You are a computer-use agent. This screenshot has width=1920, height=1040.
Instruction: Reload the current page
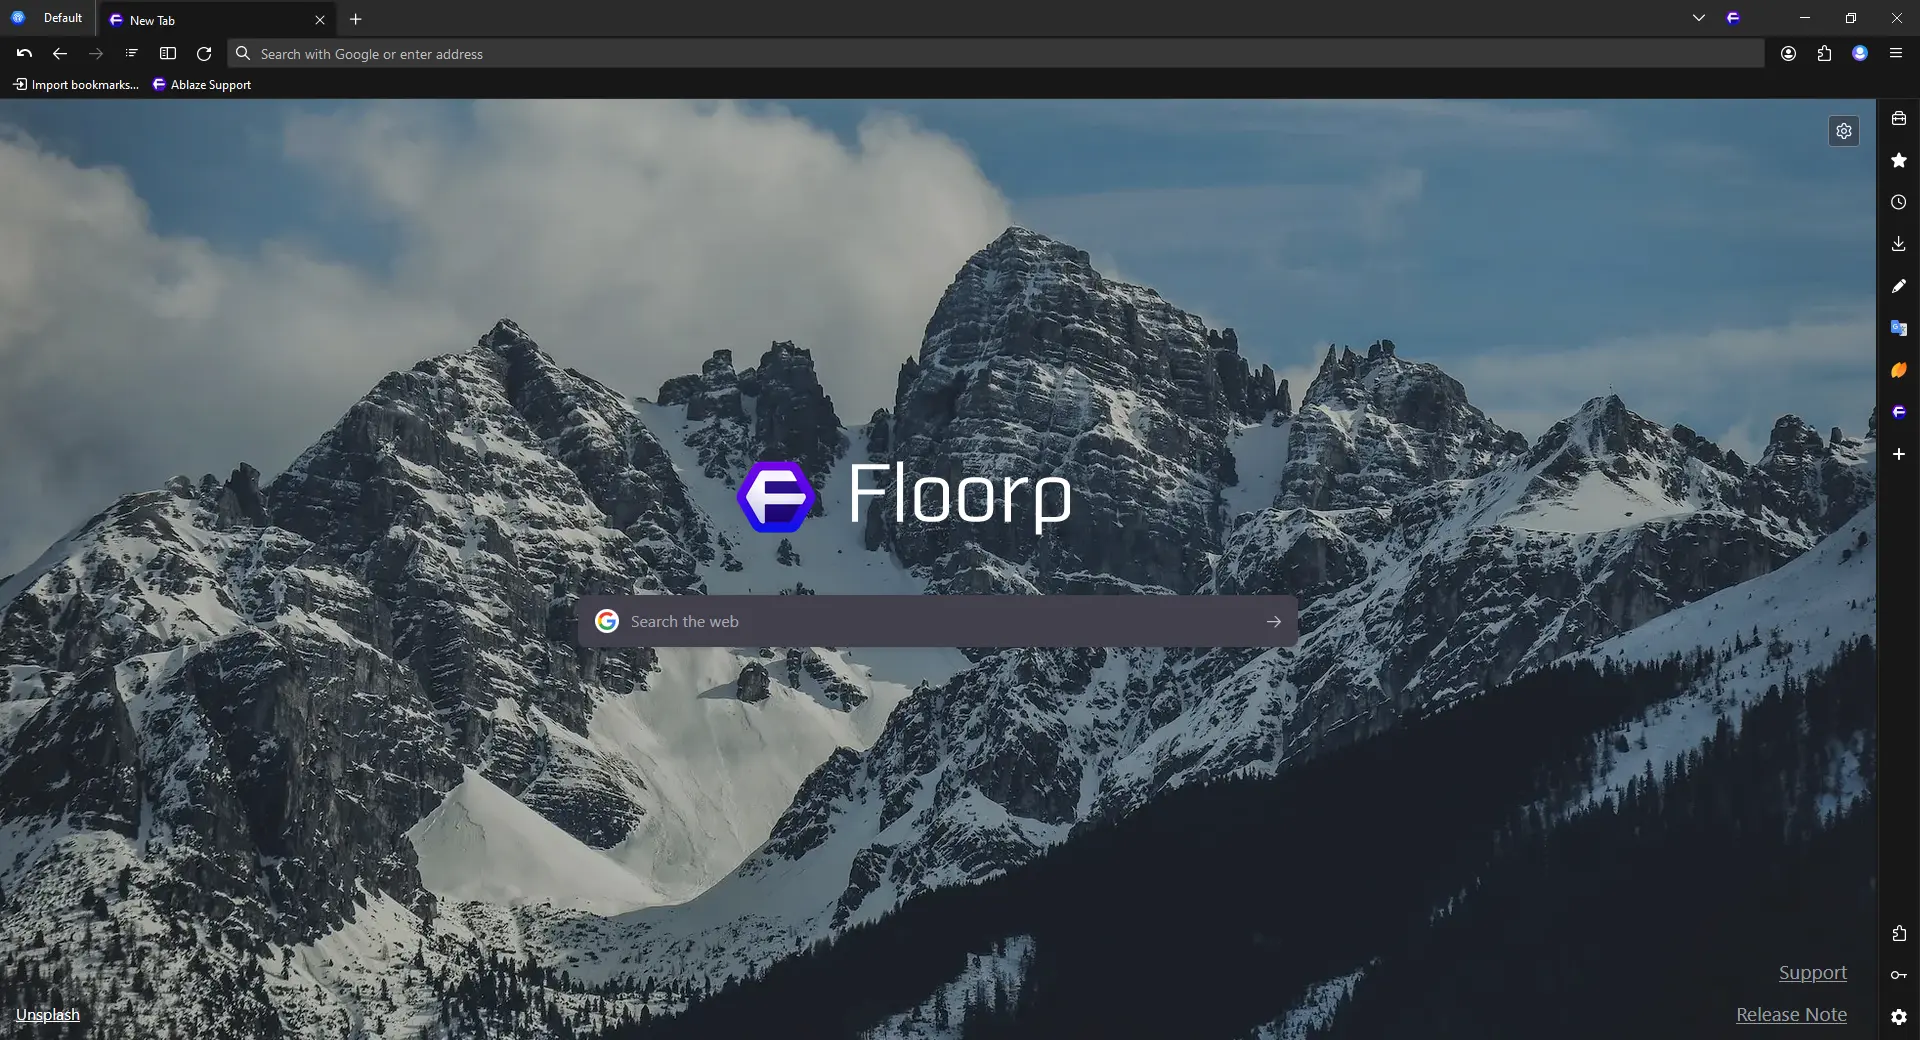point(204,54)
